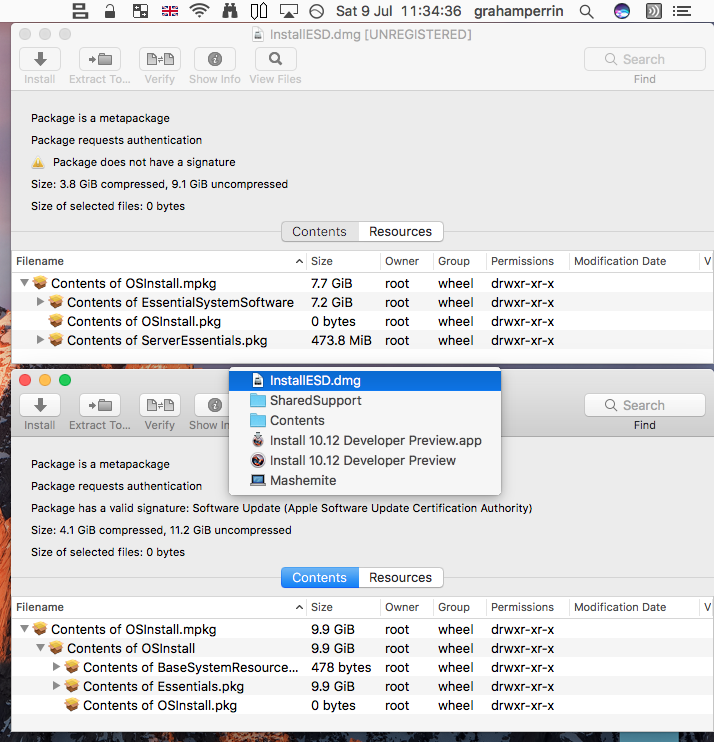Image resolution: width=714 pixels, height=742 pixels.
Task: Switch to Resources tab in top window
Action: coord(400,231)
